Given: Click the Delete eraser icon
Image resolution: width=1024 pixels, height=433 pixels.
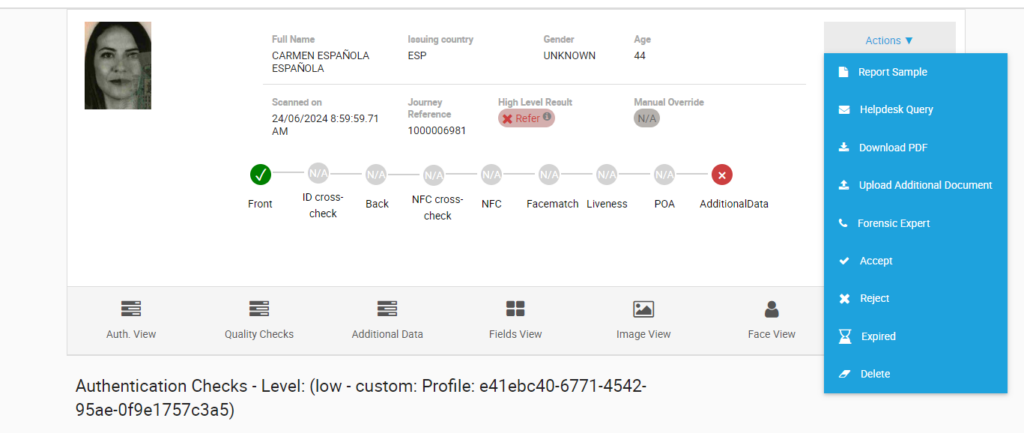Looking at the screenshot, I should (x=843, y=374).
